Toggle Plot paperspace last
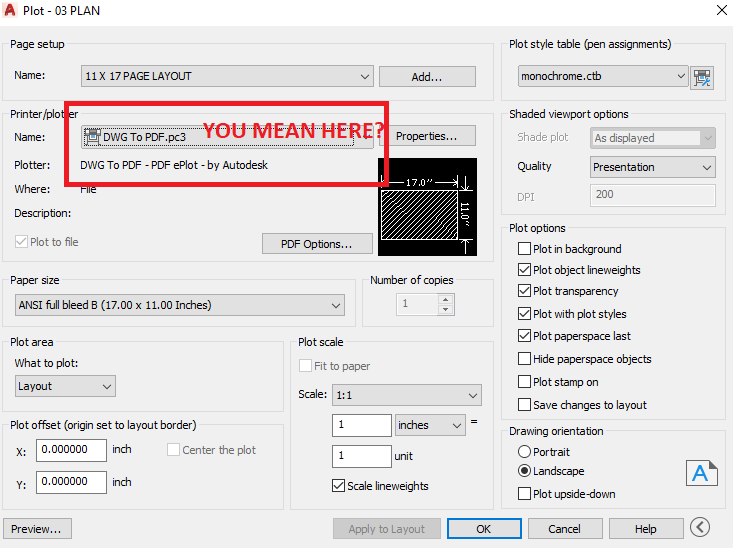The image size is (733, 548). (x=525, y=336)
